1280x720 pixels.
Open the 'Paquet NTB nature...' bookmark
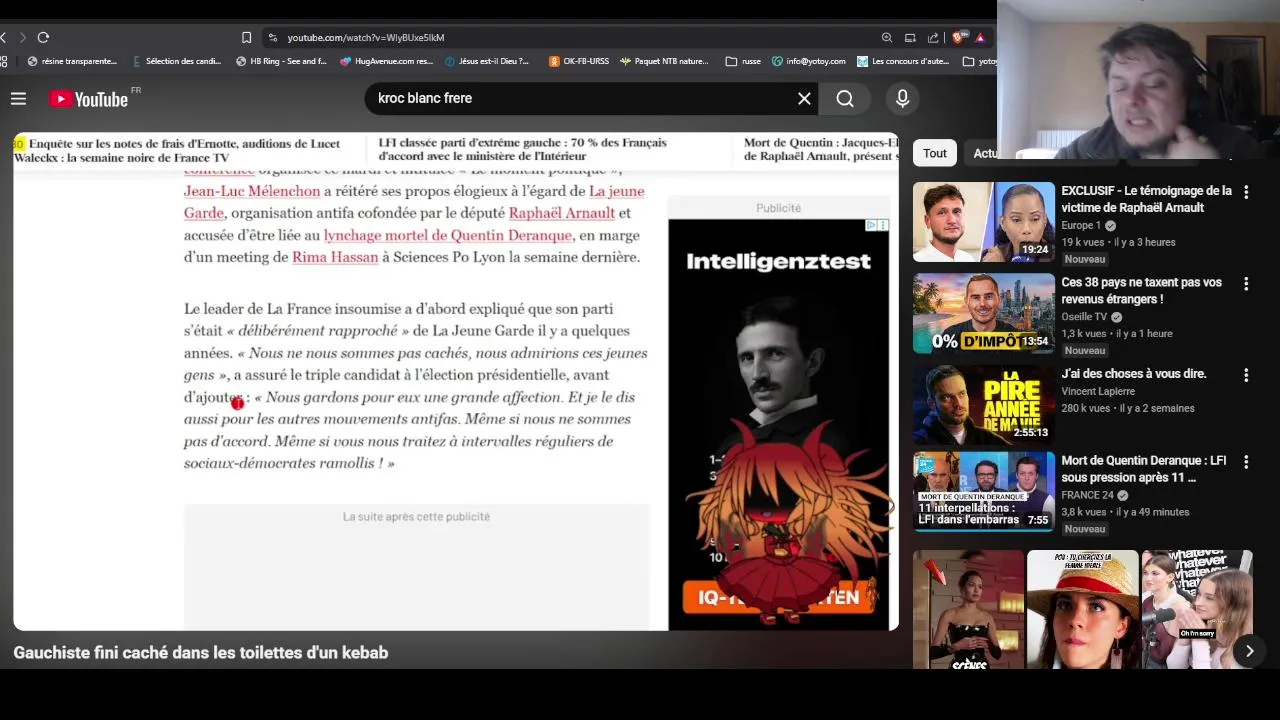click(x=664, y=61)
